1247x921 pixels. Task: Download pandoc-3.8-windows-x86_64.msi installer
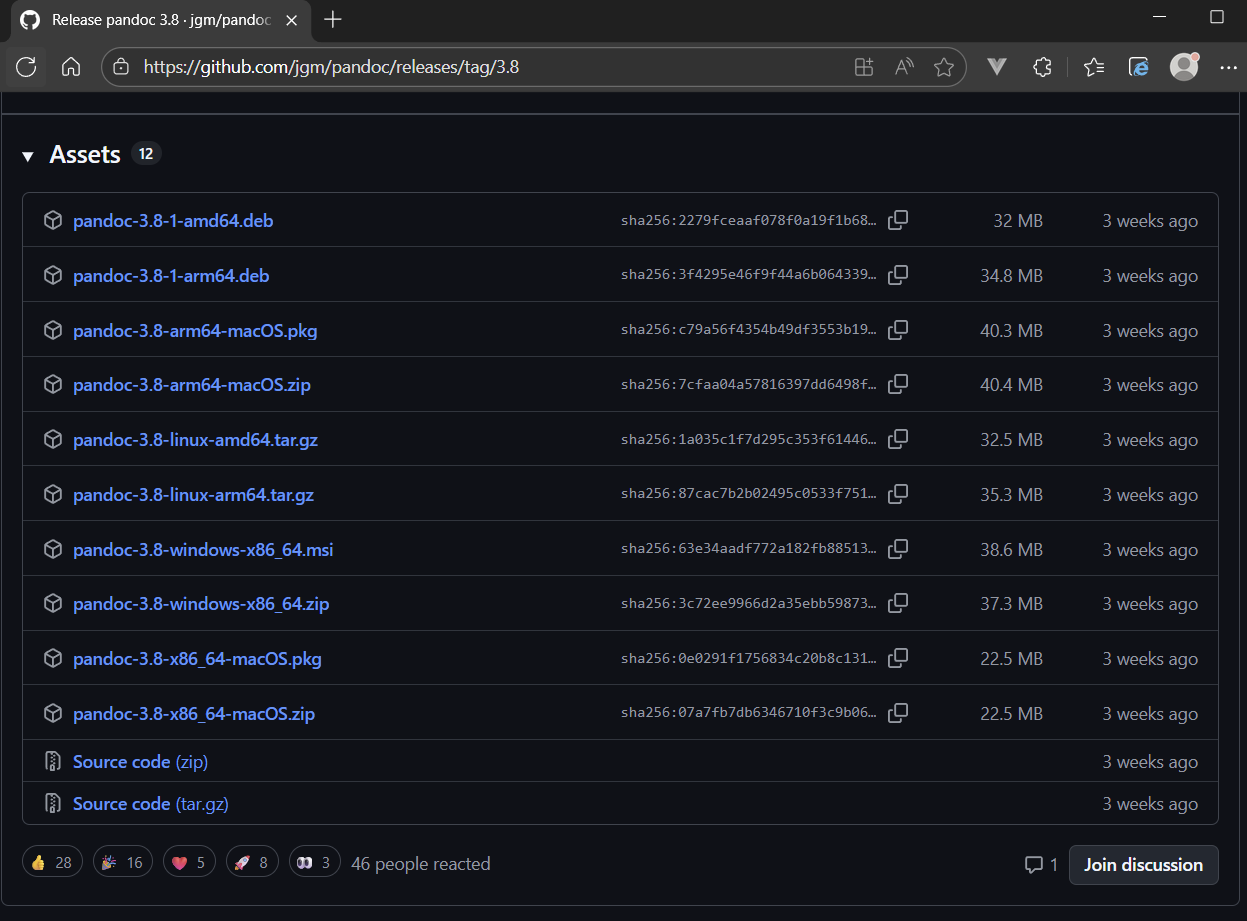203,550
